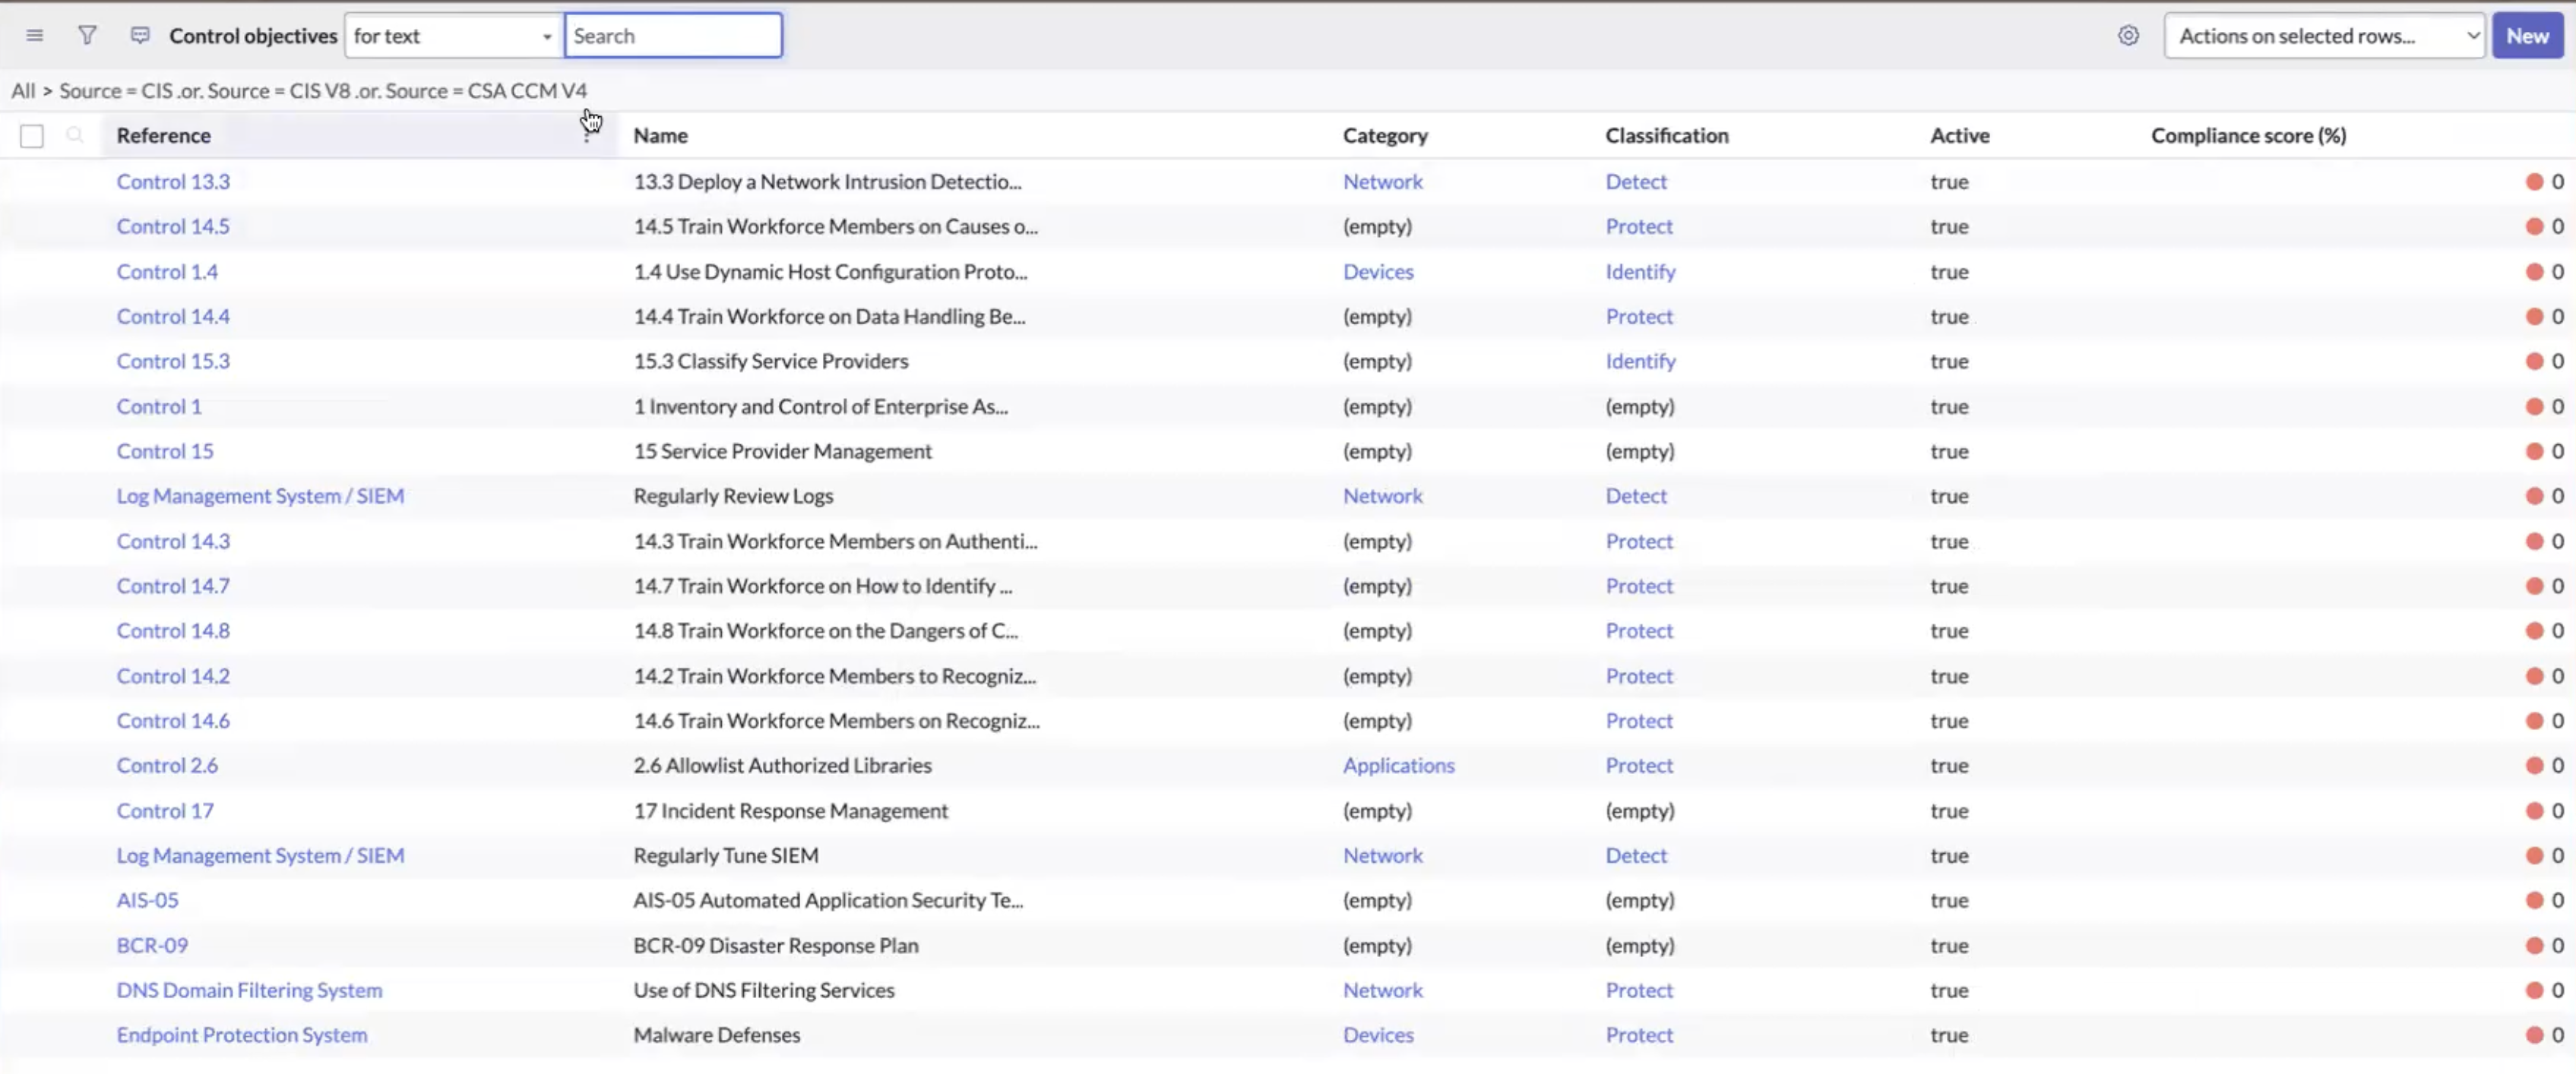Sort by the Category column header
This screenshot has width=2576, height=1074.
[x=1385, y=135]
